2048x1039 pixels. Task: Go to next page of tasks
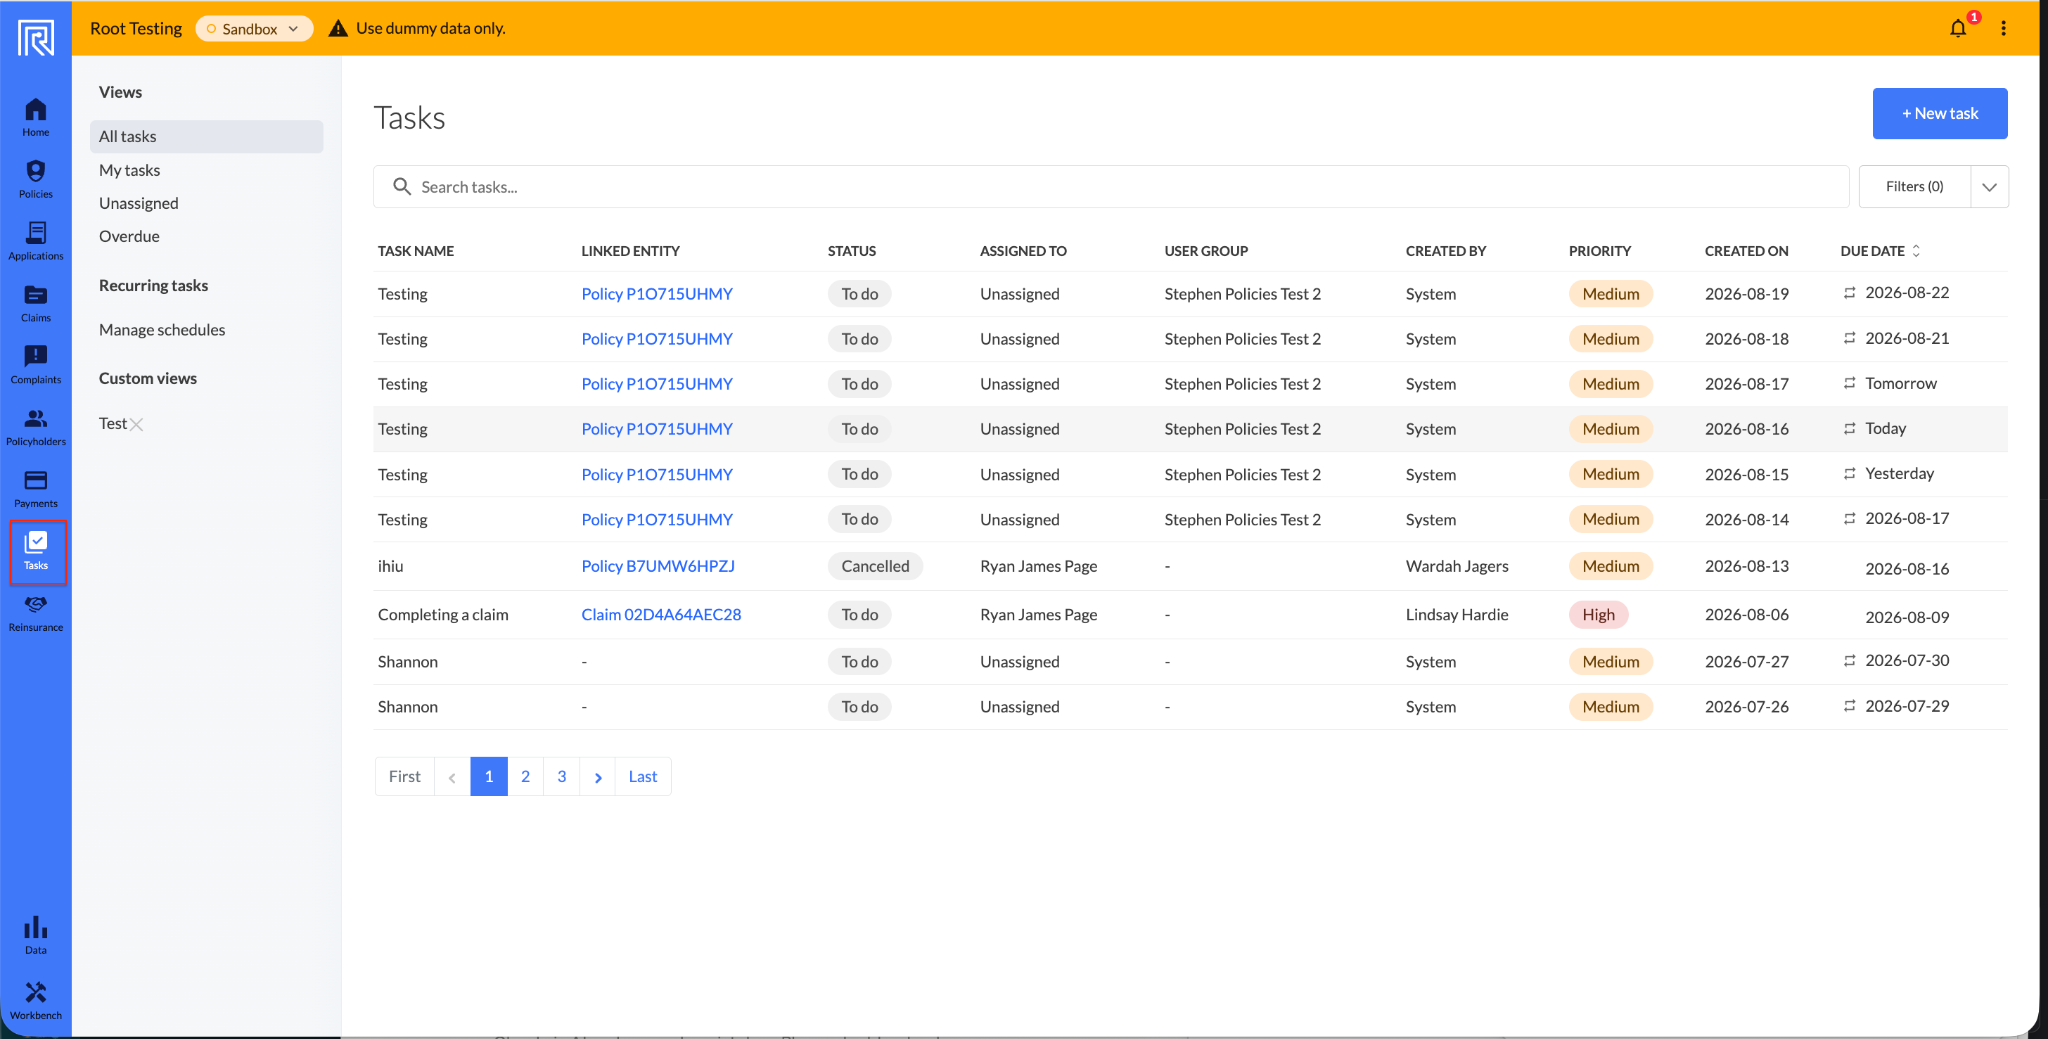[597, 777]
